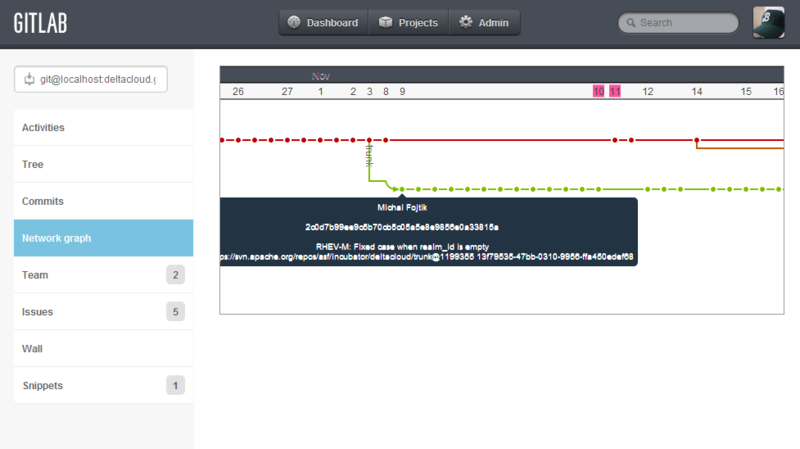Open the Commits sidebar item

(x=104, y=201)
